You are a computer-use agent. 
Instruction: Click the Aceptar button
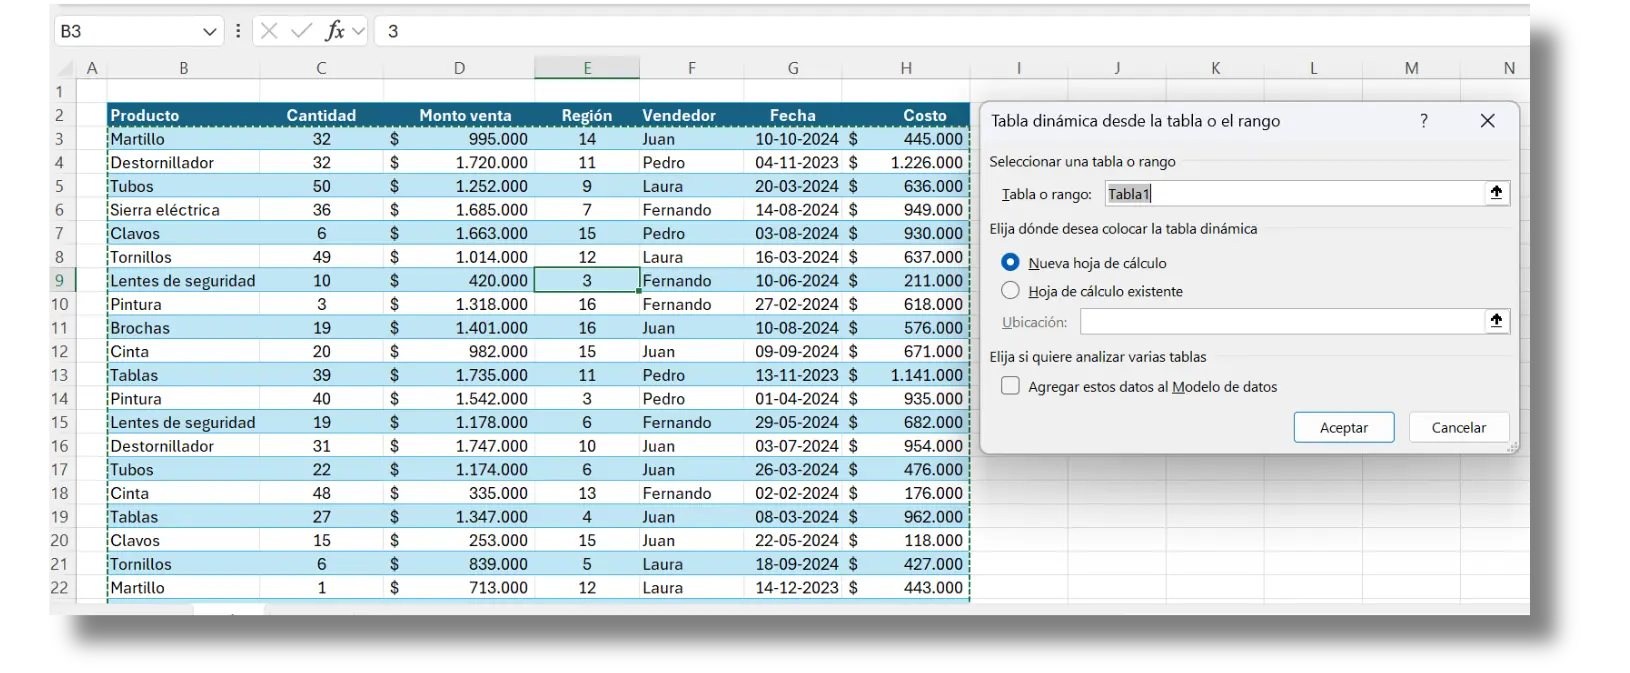pos(1344,427)
